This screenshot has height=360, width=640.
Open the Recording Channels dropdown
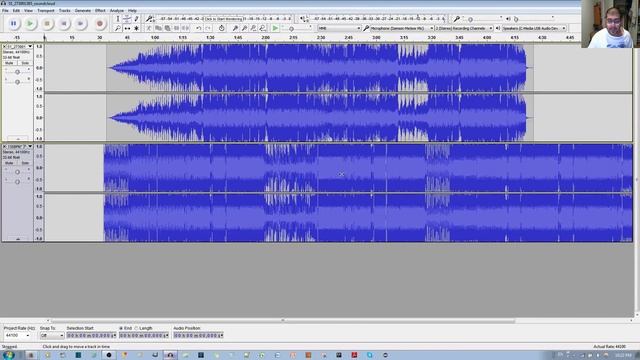[464, 28]
